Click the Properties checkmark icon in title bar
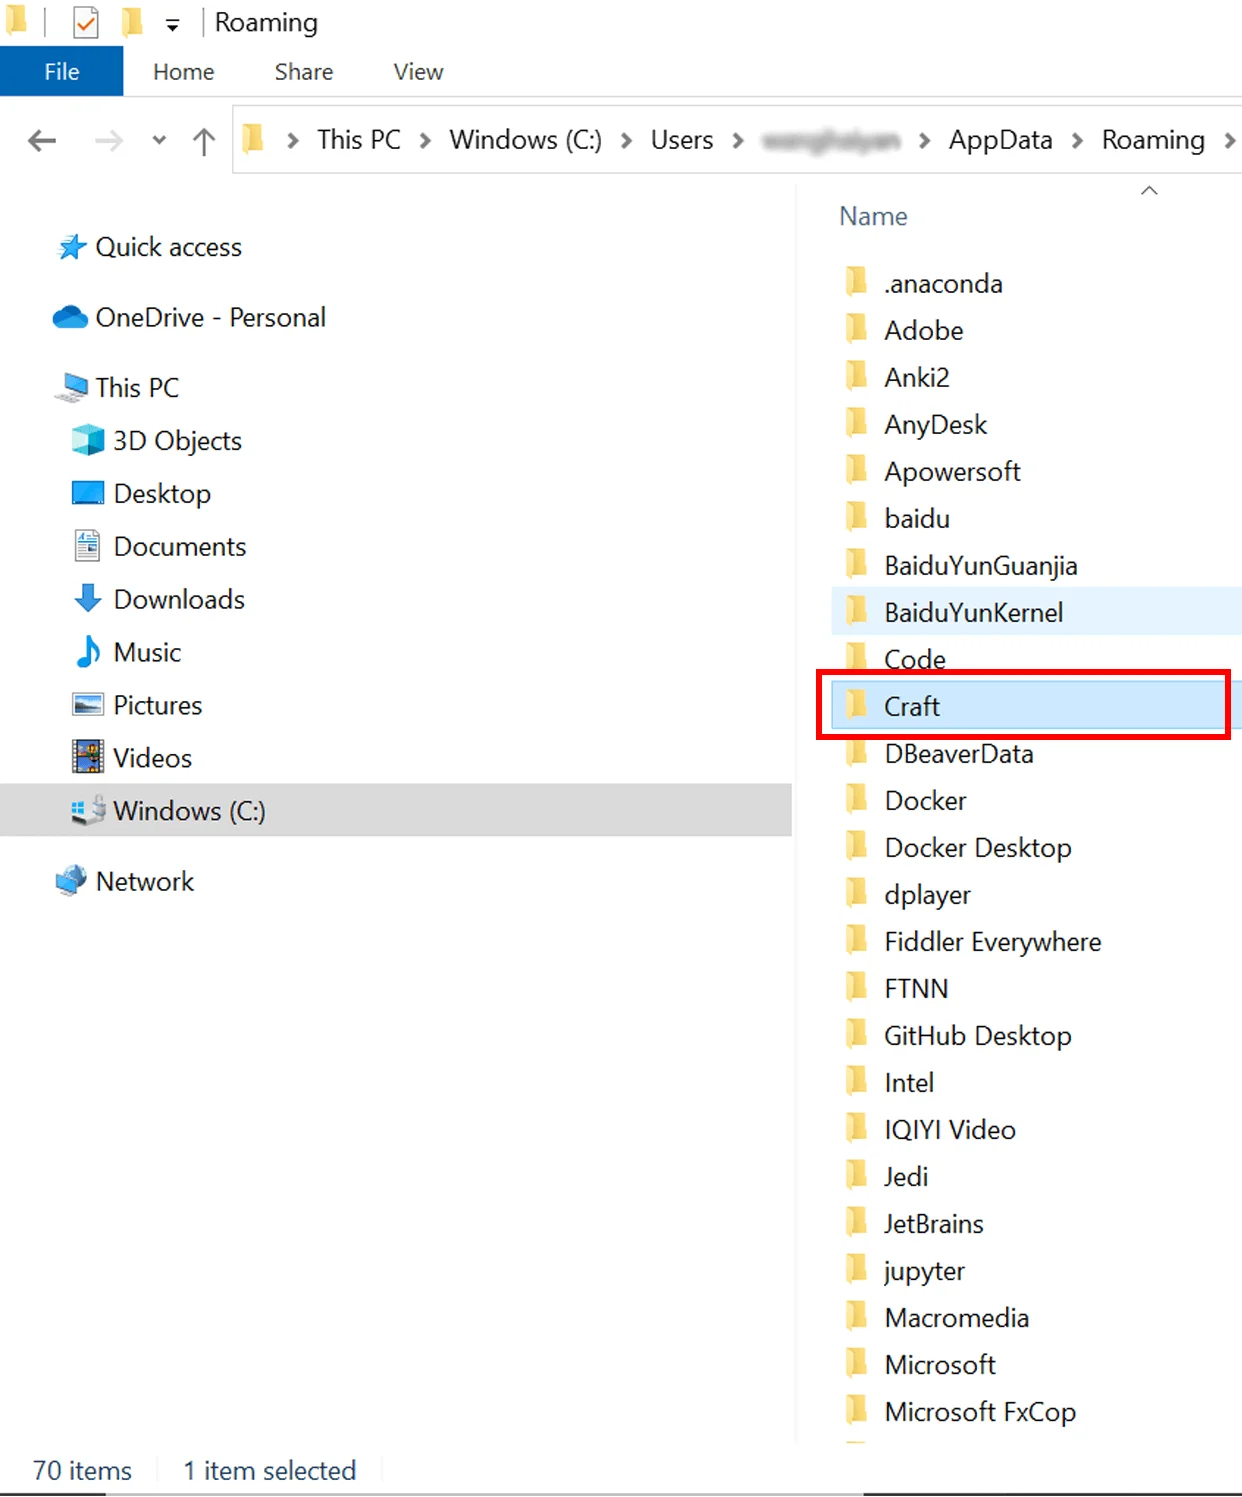The image size is (1242, 1497). [86, 22]
